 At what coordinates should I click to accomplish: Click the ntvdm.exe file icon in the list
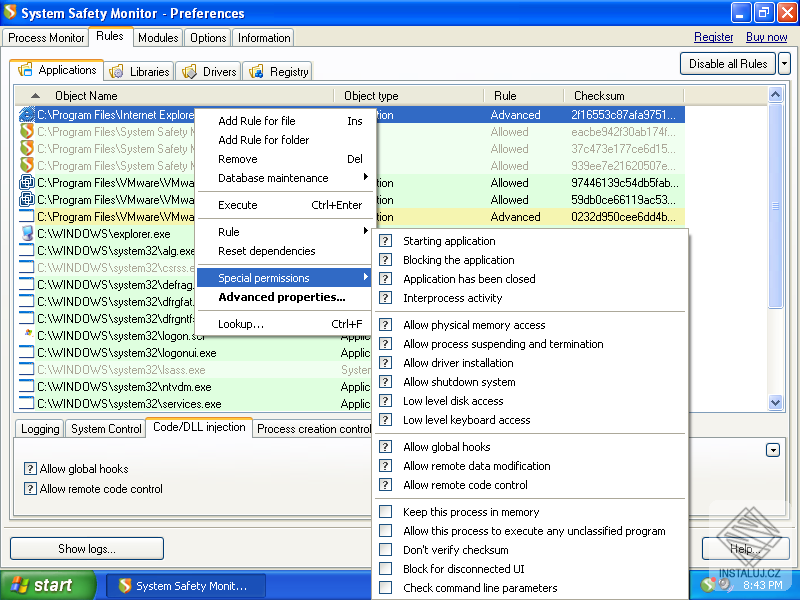[x=27, y=387]
